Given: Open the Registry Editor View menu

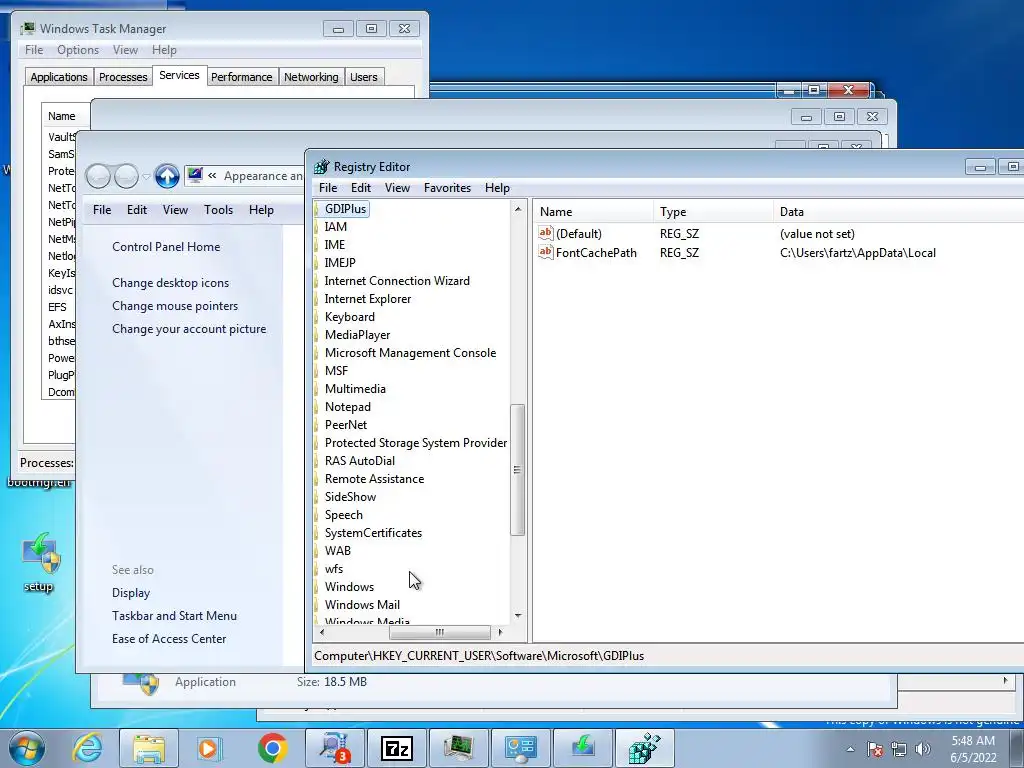Looking at the screenshot, I should 397,187.
